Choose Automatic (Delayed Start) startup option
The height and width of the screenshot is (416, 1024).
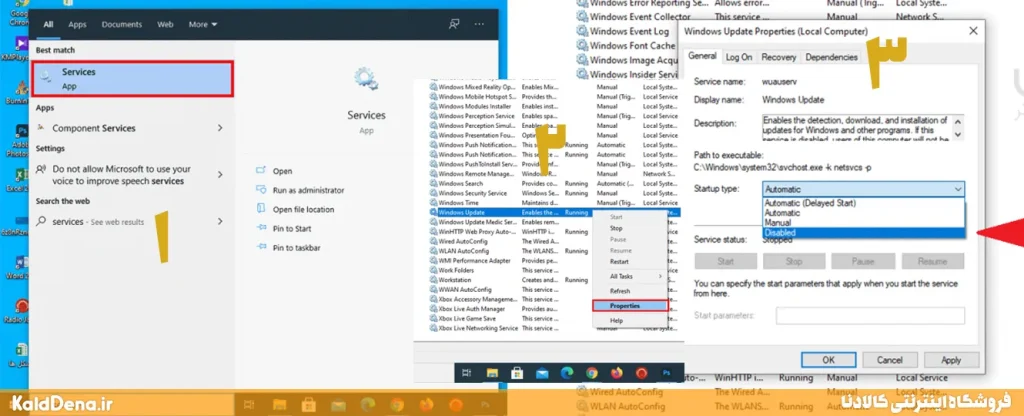coord(863,203)
